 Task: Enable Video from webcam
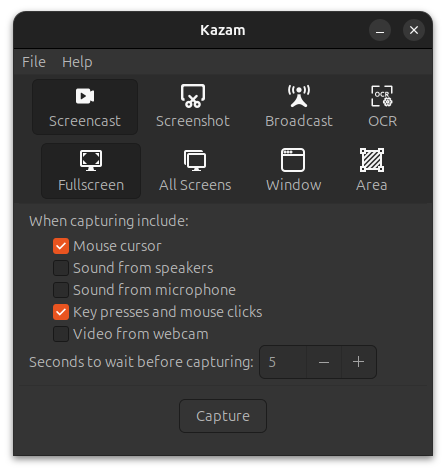coord(61,334)
